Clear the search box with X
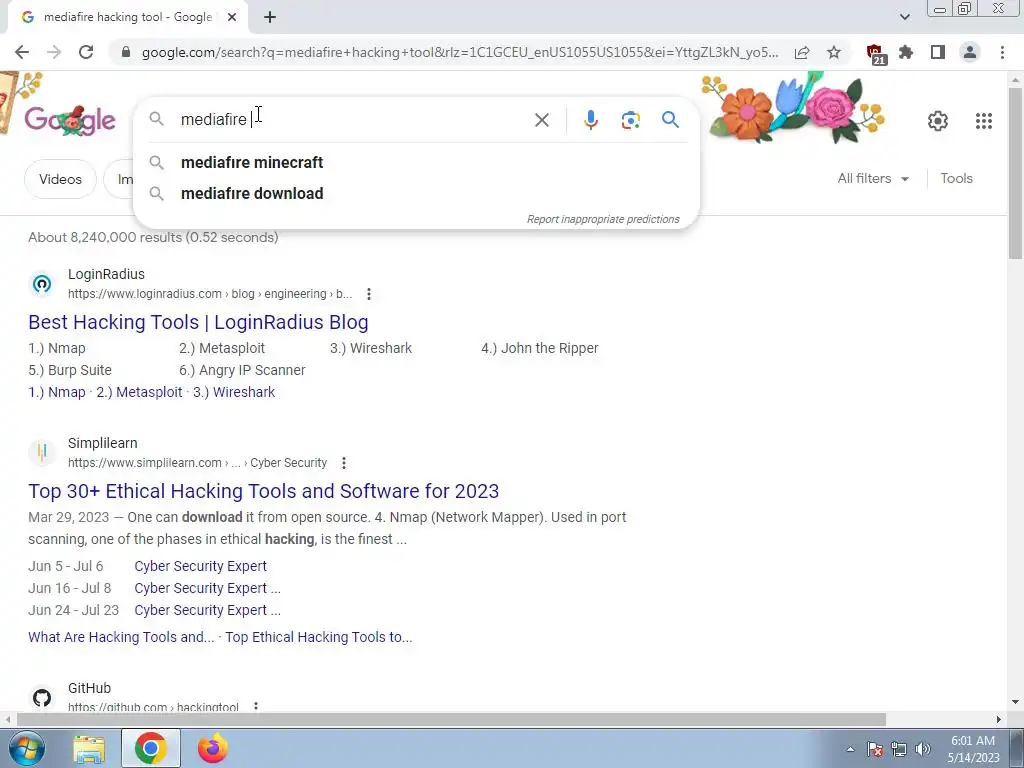This screenshot has height=768, width=1024. coord(541,120)
